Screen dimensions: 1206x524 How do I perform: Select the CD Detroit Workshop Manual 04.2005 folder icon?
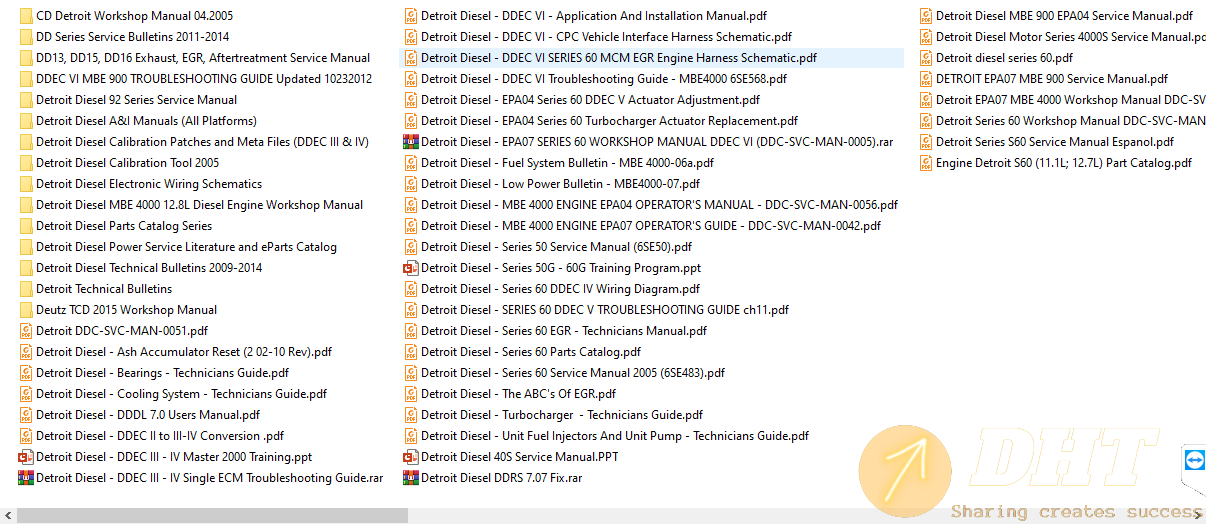(x=26, y=16)
